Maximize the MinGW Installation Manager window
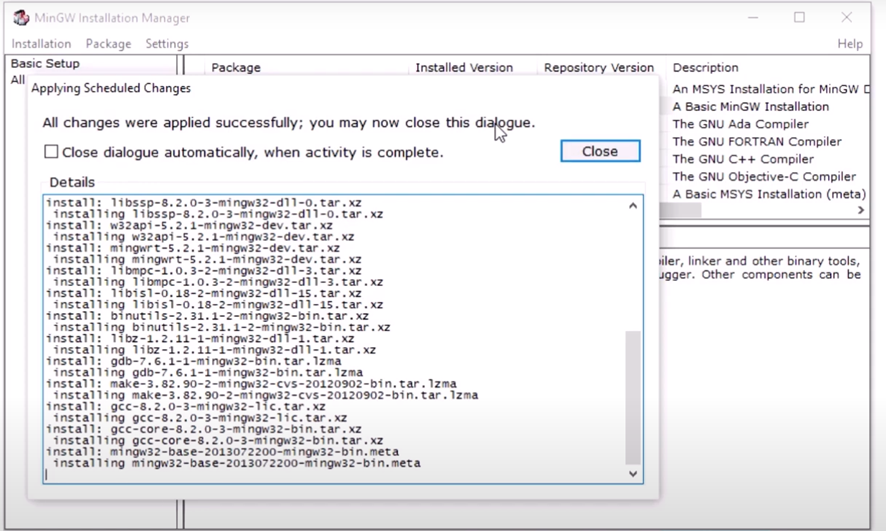This screenshot has height=531, width=886. tap(799, 18)
